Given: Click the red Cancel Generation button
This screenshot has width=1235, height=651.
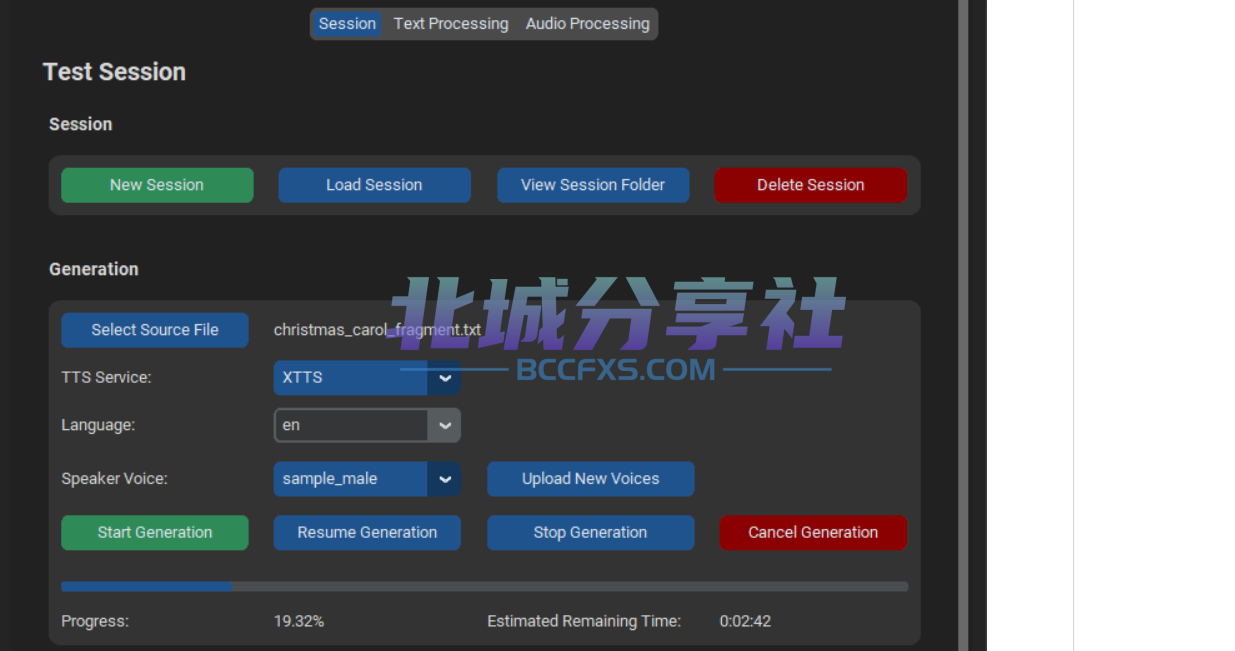Looking at the screenshot, I should point(813,533).
